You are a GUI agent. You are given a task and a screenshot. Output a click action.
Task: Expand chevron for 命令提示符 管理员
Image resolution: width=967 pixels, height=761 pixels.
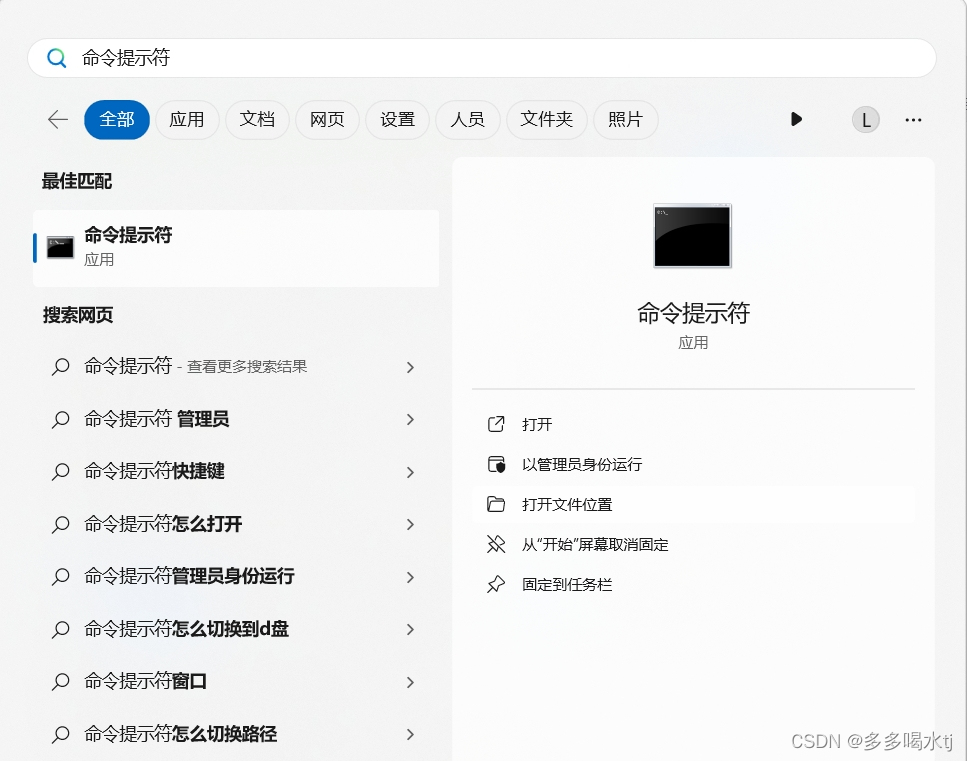[410, 419]
